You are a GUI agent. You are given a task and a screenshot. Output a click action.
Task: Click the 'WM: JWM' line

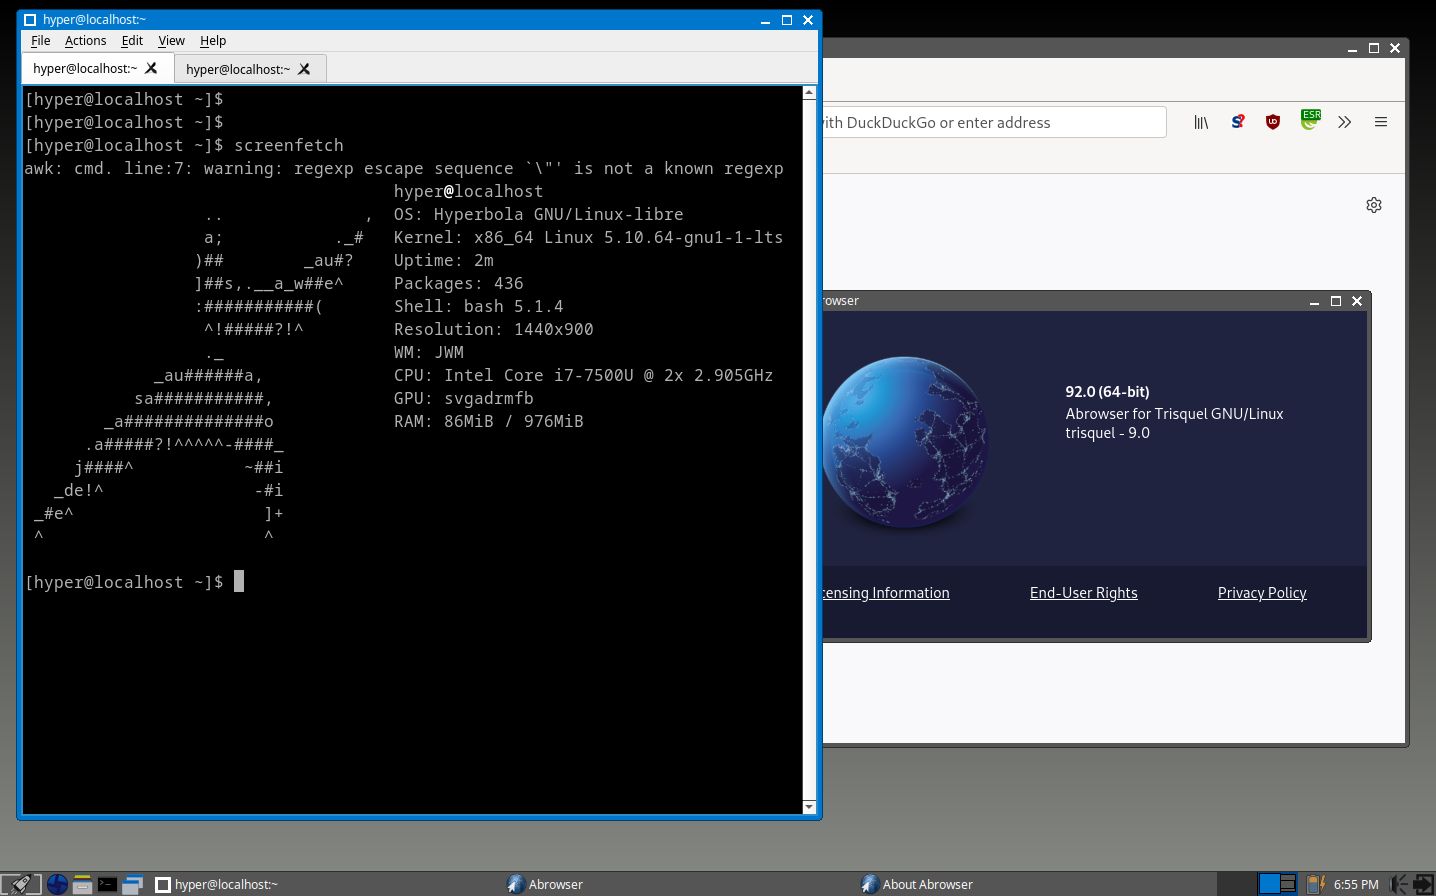(x=429, y=352)
